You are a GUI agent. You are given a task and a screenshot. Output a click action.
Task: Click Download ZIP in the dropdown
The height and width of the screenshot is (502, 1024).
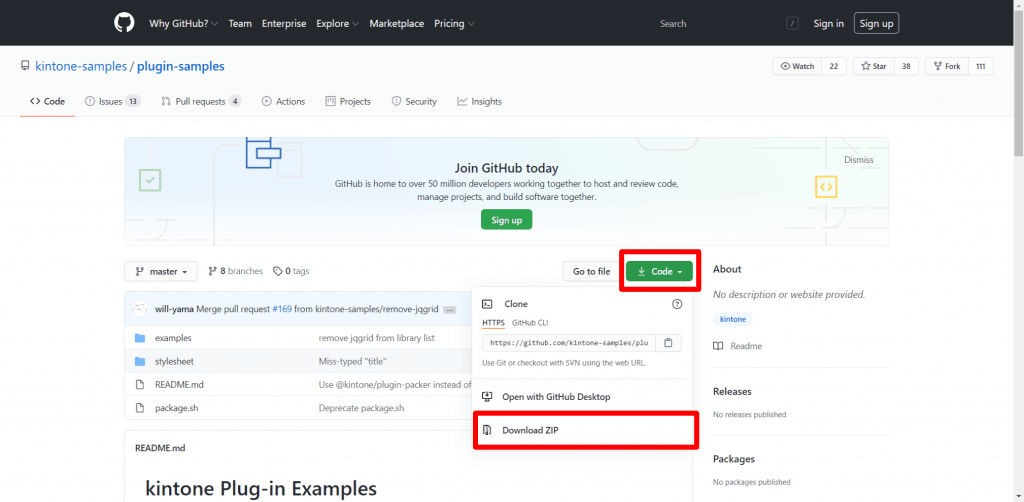tap(529, 430)
